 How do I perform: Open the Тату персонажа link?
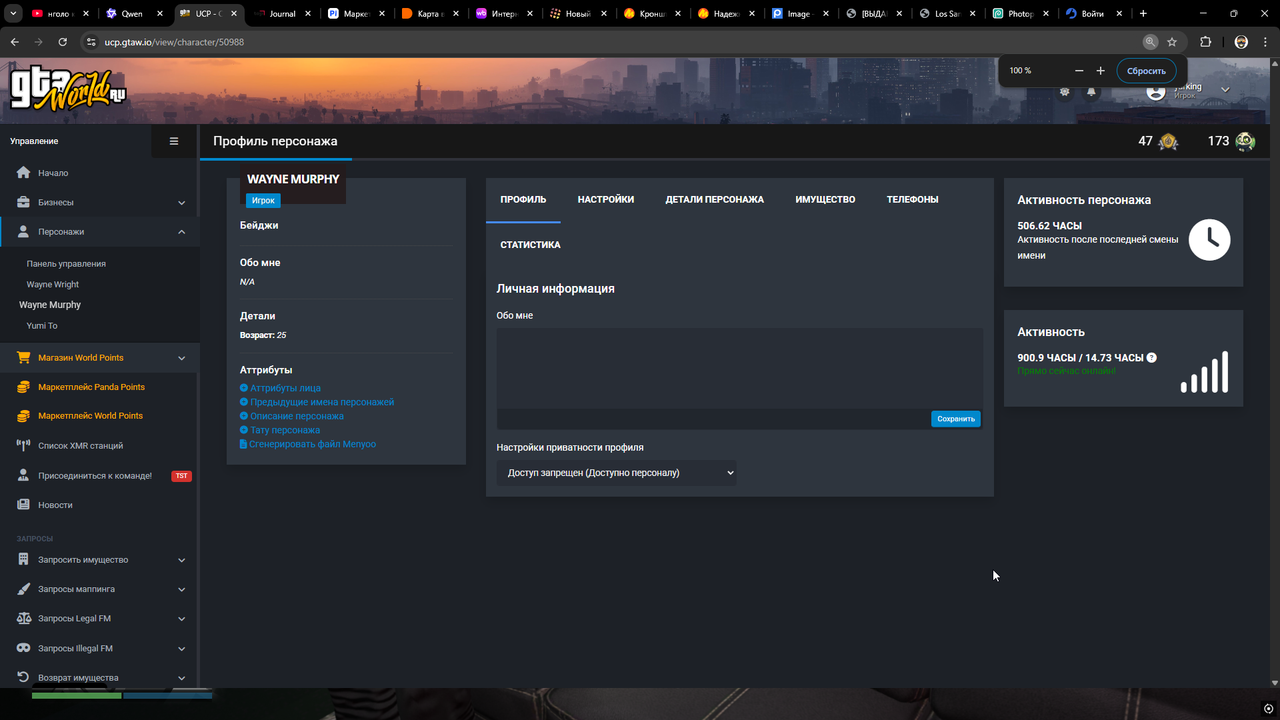coord(285,430)
